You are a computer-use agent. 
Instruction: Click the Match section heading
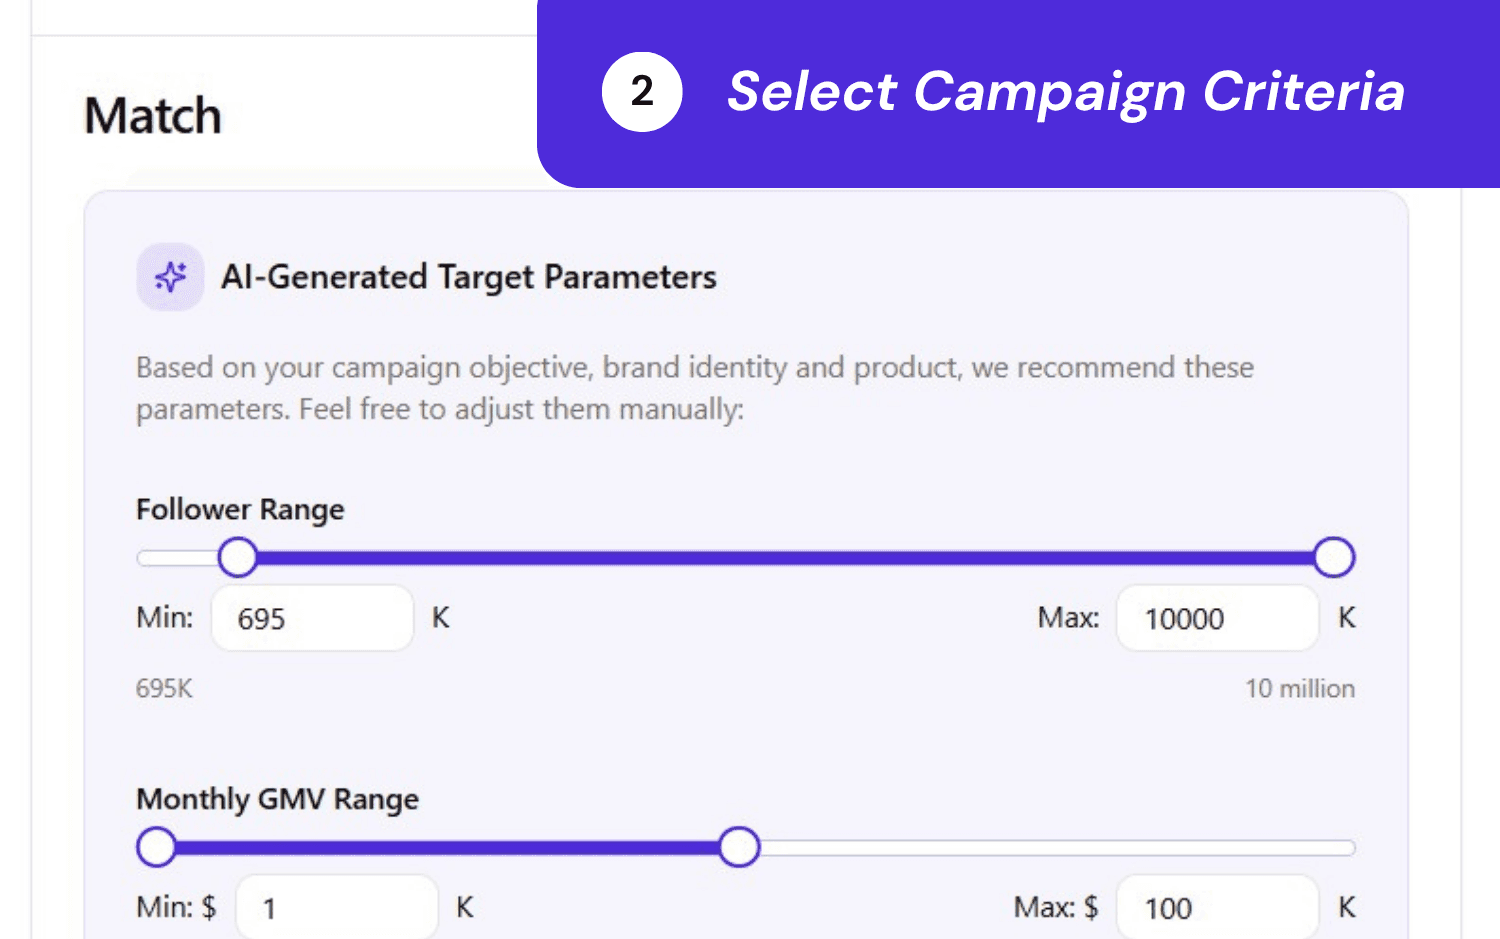point(153,116)
